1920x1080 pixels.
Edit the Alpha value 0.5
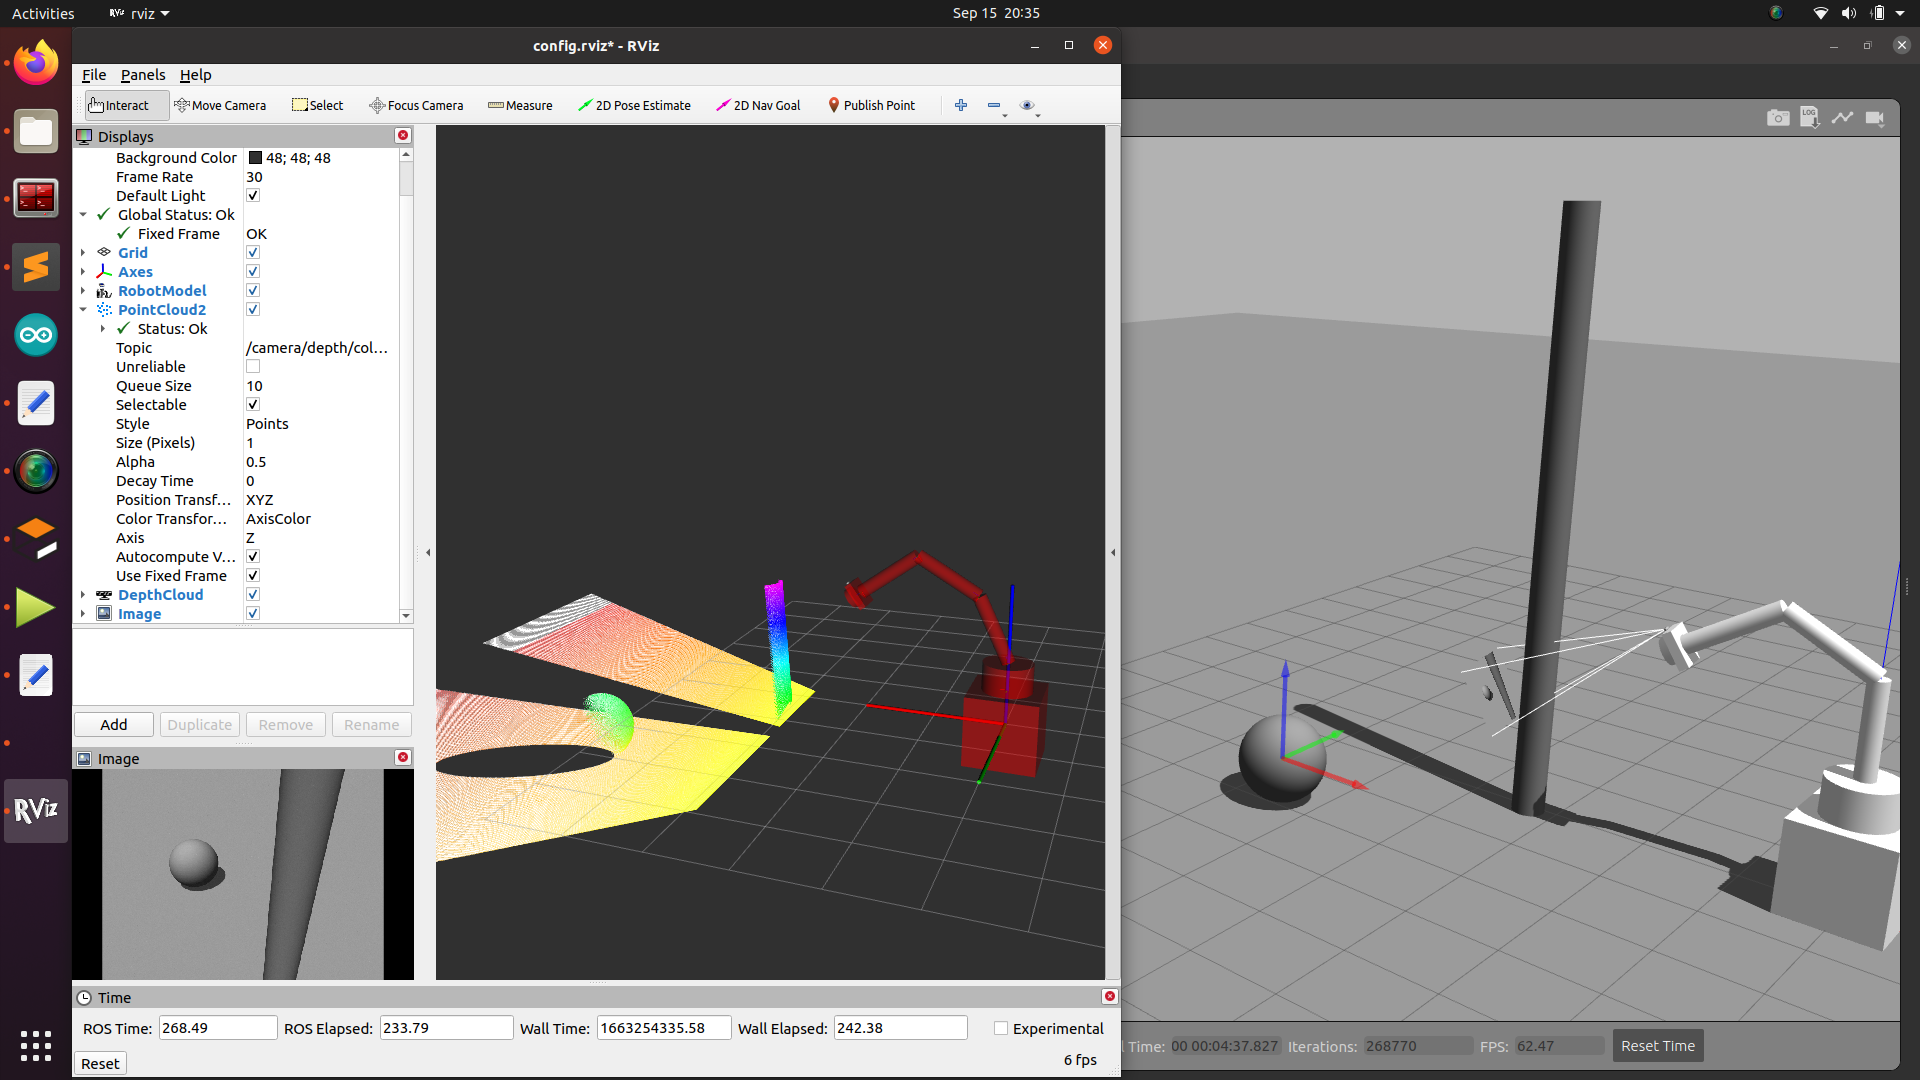(x=320, y=462)
